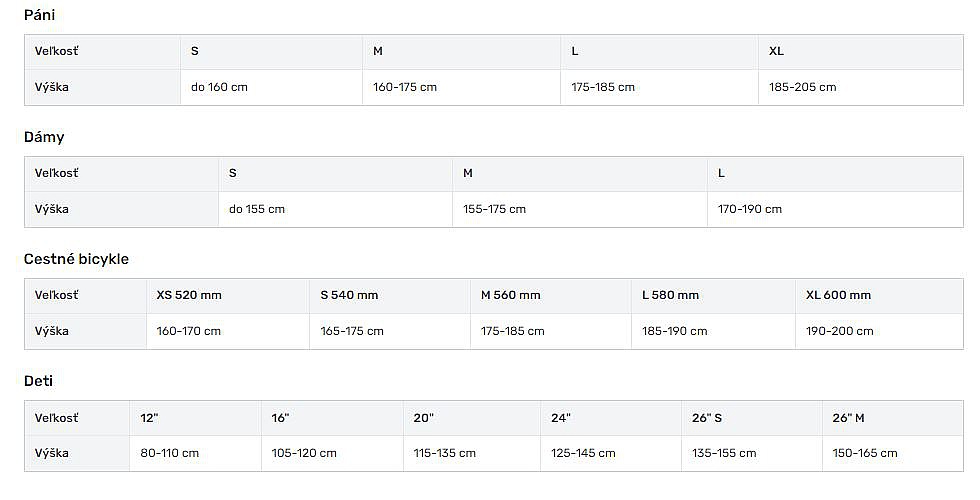980x500 pixels.
Task: Click the 190-200 cm height cell
Action: tap(879, 331)
